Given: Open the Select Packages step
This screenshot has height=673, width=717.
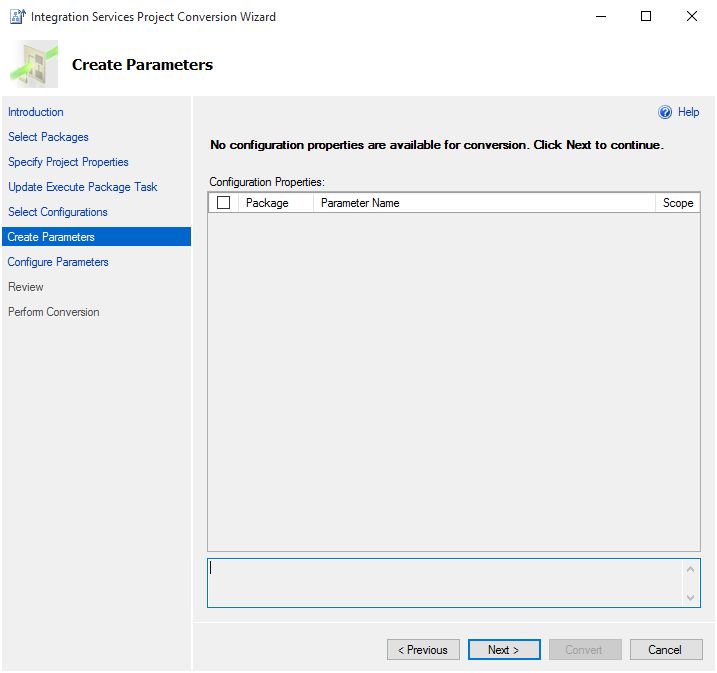Looking at the screenshot, I should [48, 137].
